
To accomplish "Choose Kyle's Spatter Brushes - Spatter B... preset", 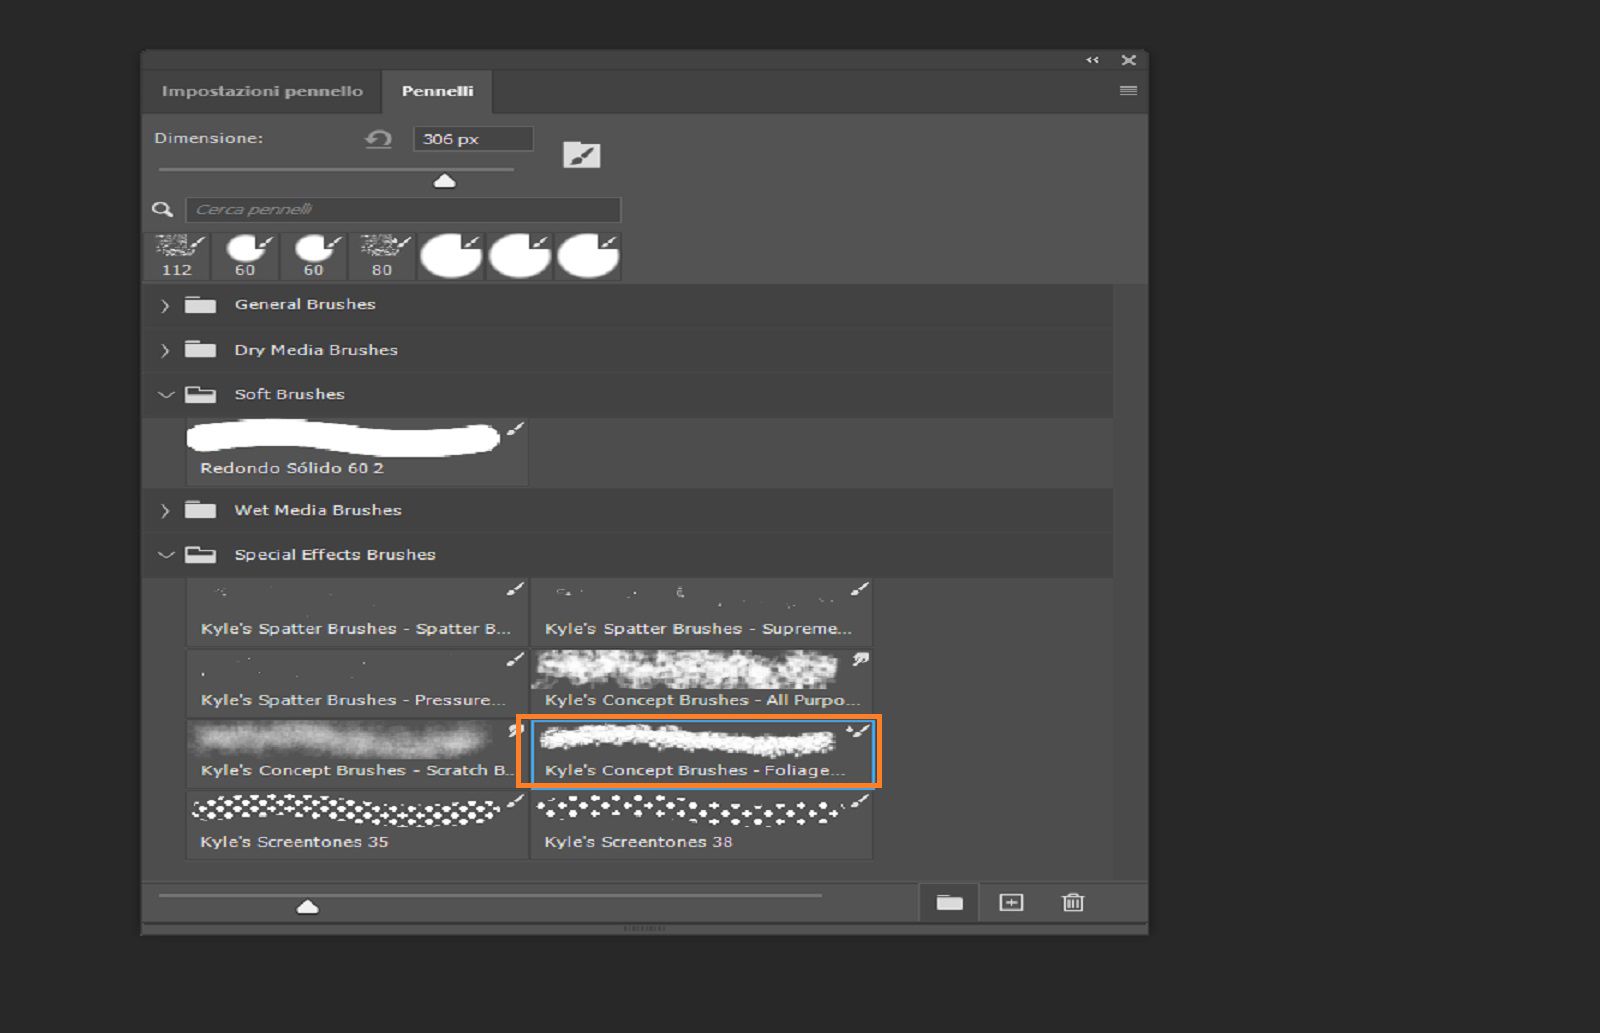I will (357, 612).
